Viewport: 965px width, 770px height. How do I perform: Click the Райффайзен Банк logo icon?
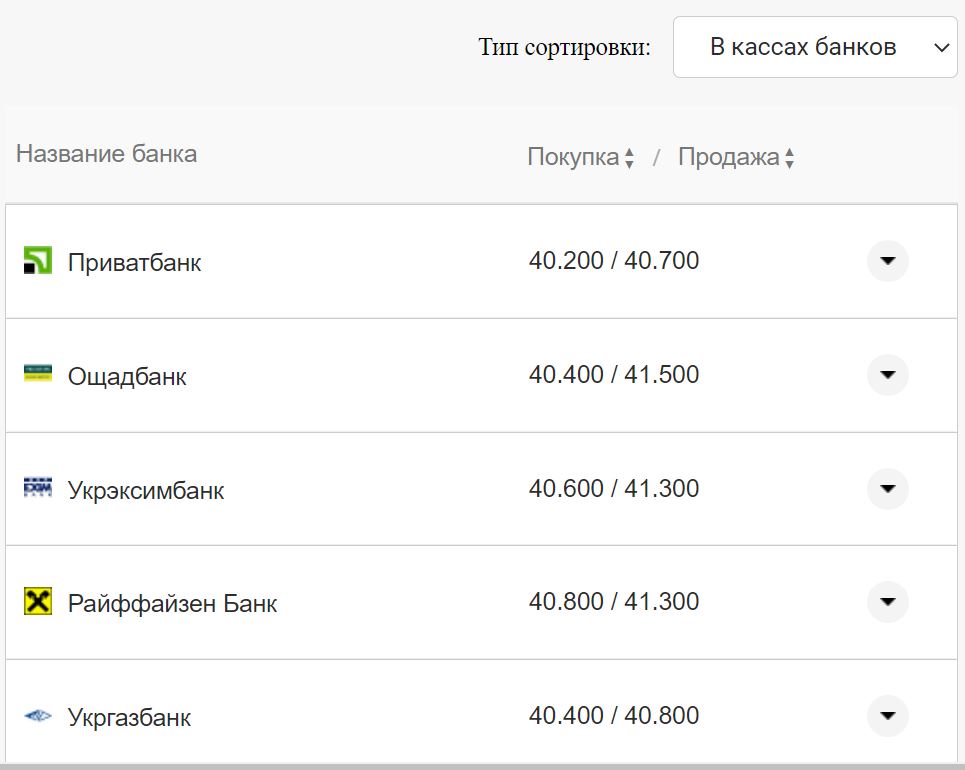[37, 602]
